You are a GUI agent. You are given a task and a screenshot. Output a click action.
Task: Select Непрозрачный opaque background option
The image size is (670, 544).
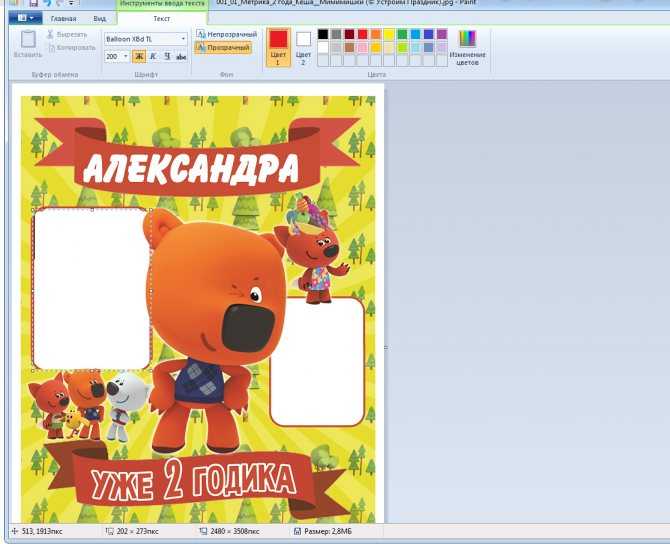tap(226, 34)
